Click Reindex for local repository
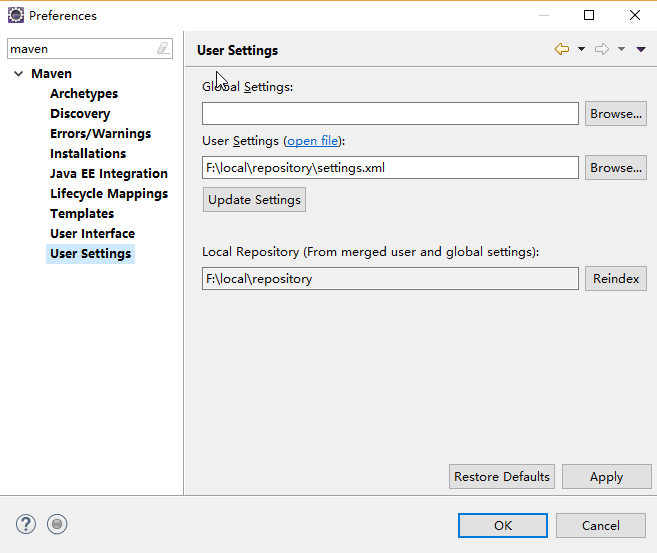The image size is (657, 553). click(x=615, y=279)
